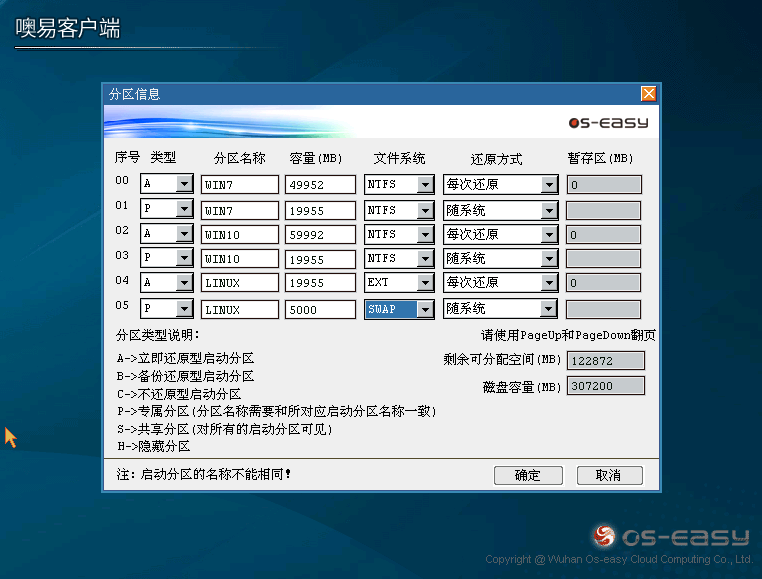Select capacity field containing 49952
This screenshot has width=762, height=579.
pyautogui.click(x=320, y=184)
